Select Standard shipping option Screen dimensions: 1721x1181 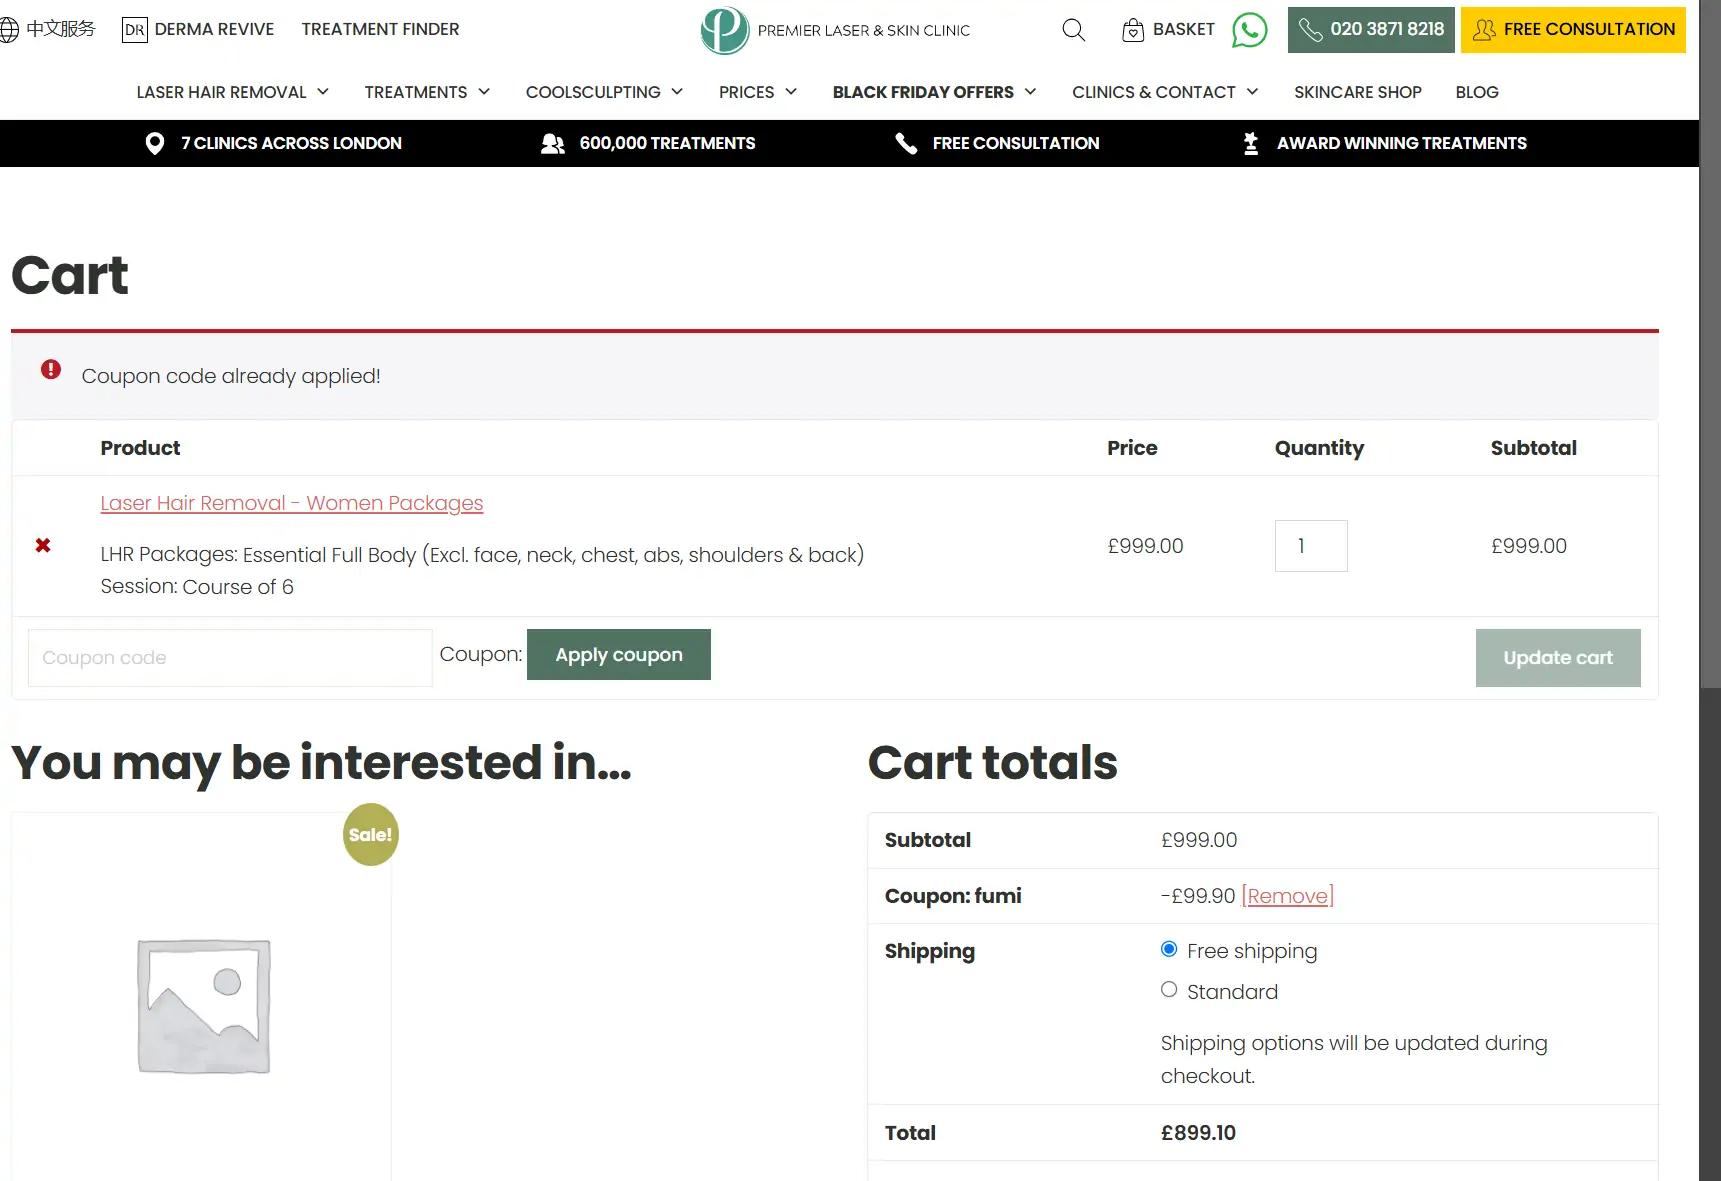1169,990
